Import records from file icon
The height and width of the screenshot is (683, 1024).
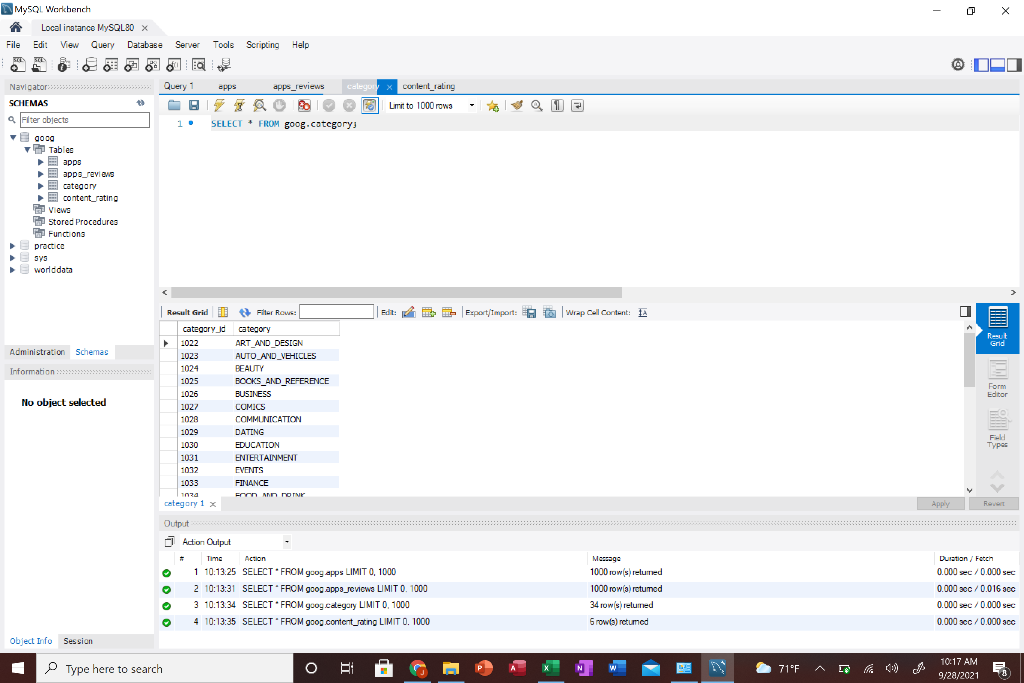click(x=549, y=312)
